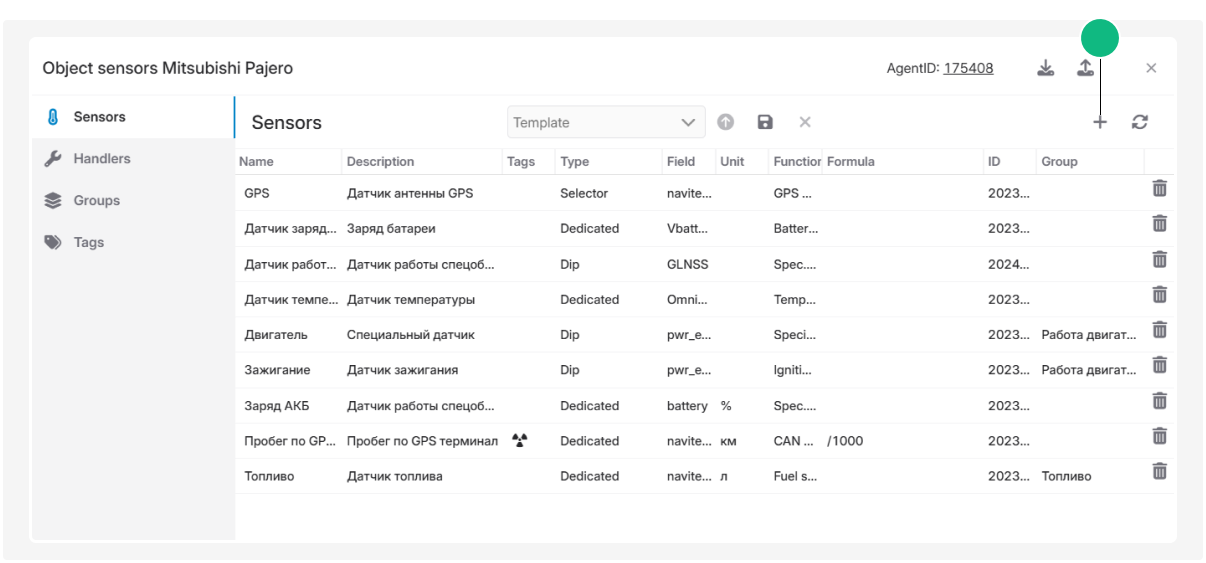This screenshot has width=1206, height=563.
Task: Open the Groups tab
Action: coord(96,201)
